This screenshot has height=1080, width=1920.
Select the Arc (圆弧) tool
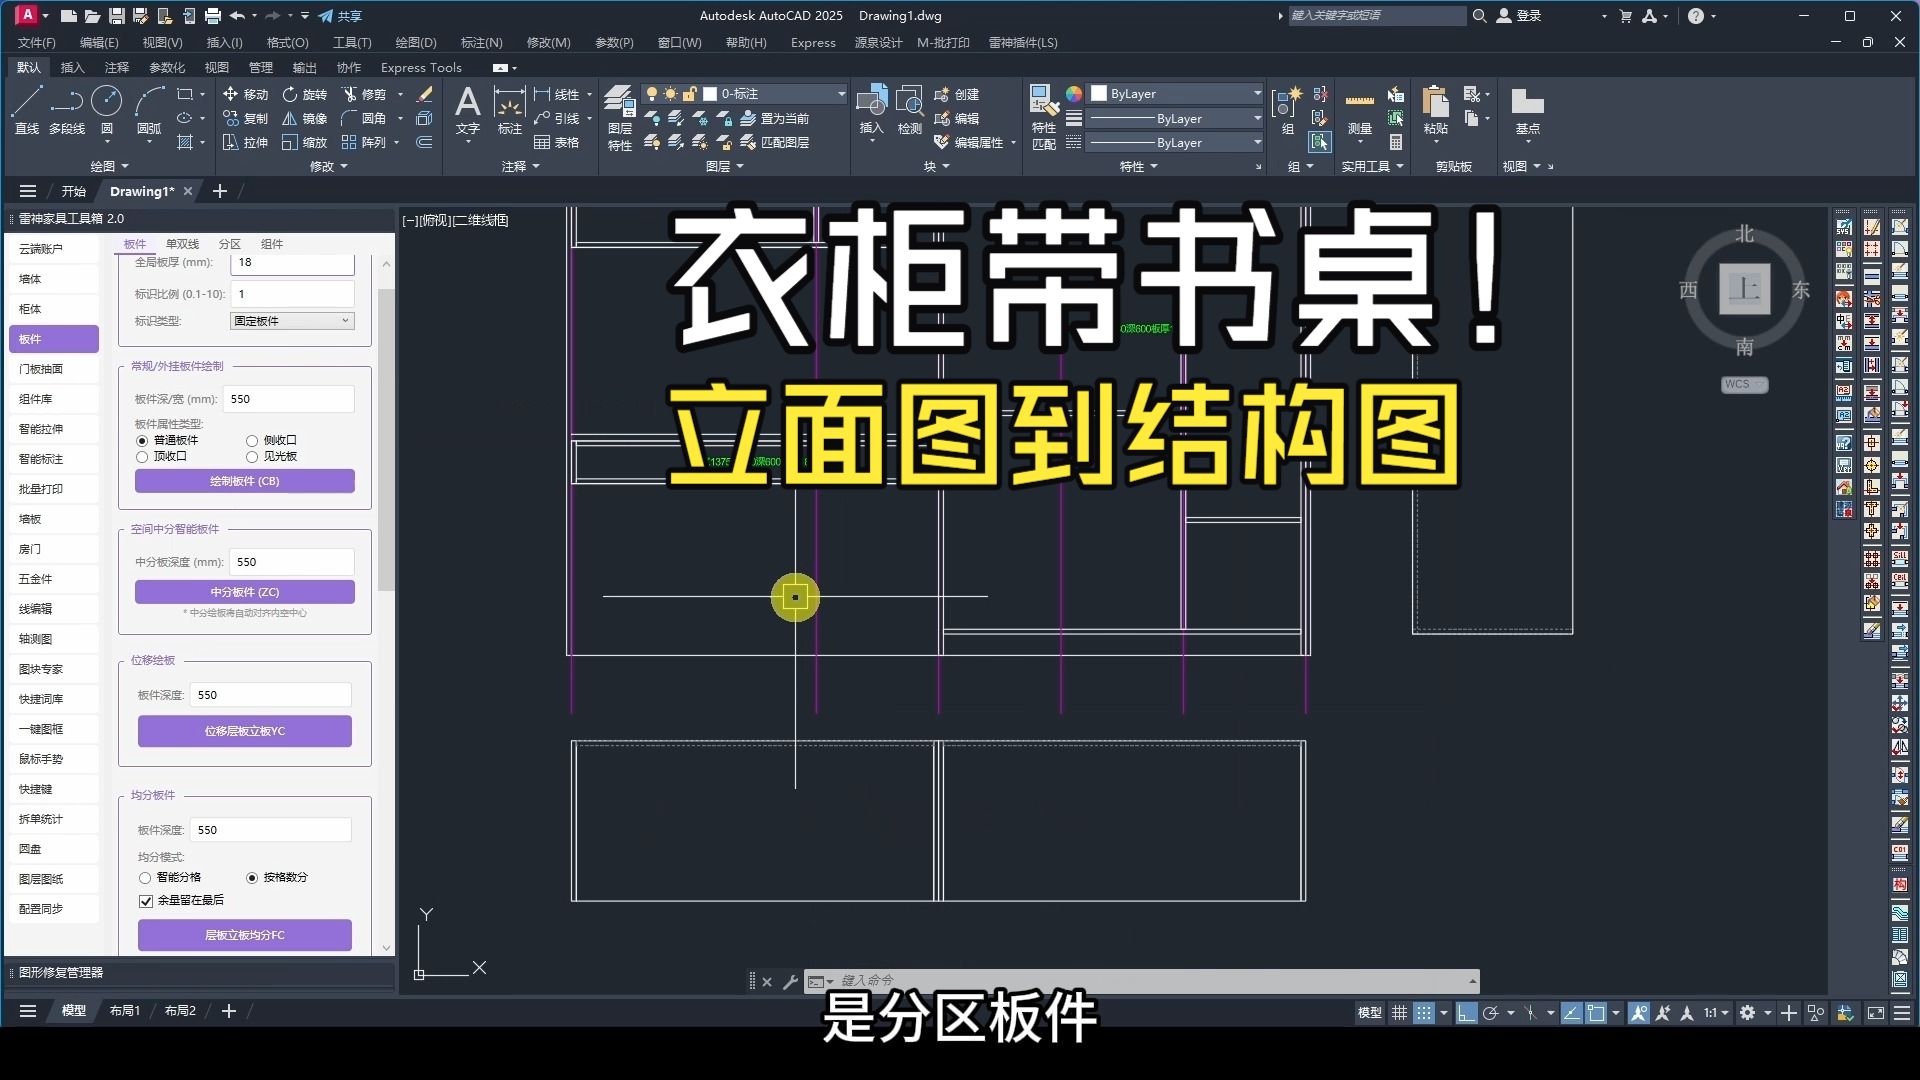149,110
